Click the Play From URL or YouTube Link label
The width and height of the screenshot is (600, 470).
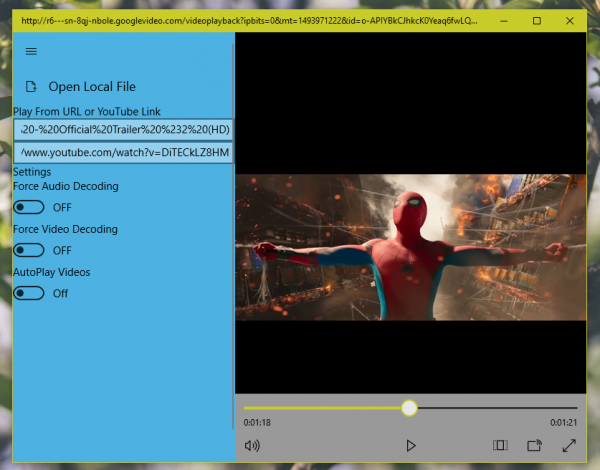tap(87, 112)
